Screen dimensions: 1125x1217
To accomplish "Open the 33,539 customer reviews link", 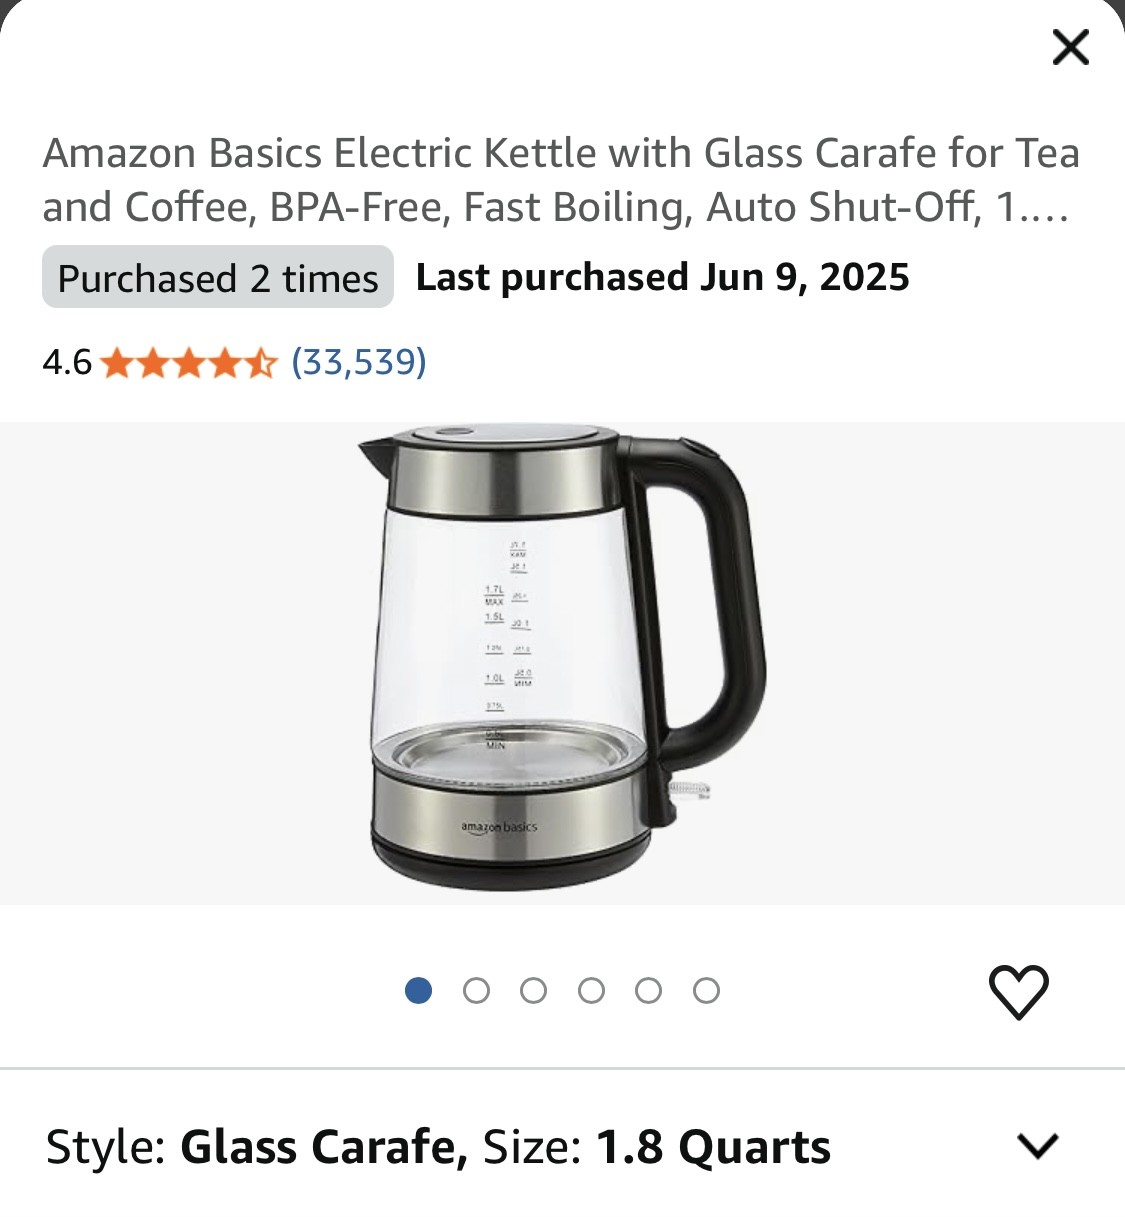I will coord(359,361).
